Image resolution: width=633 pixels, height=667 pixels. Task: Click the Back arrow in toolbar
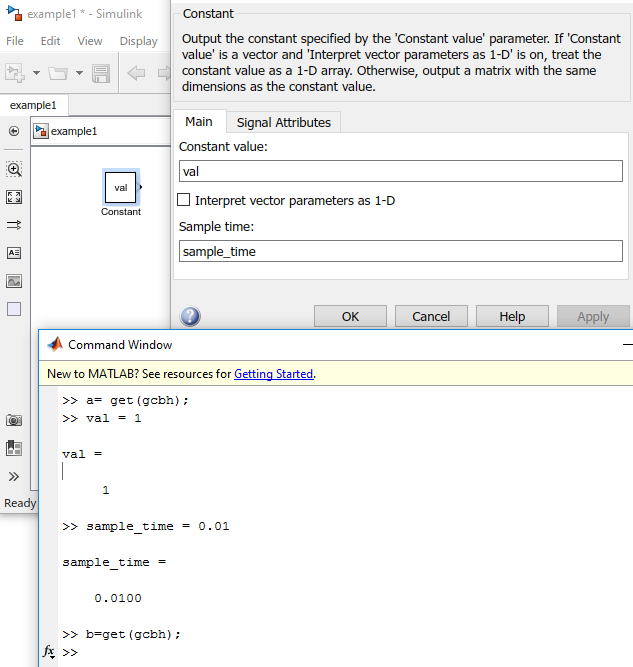(x=136, y=73)
